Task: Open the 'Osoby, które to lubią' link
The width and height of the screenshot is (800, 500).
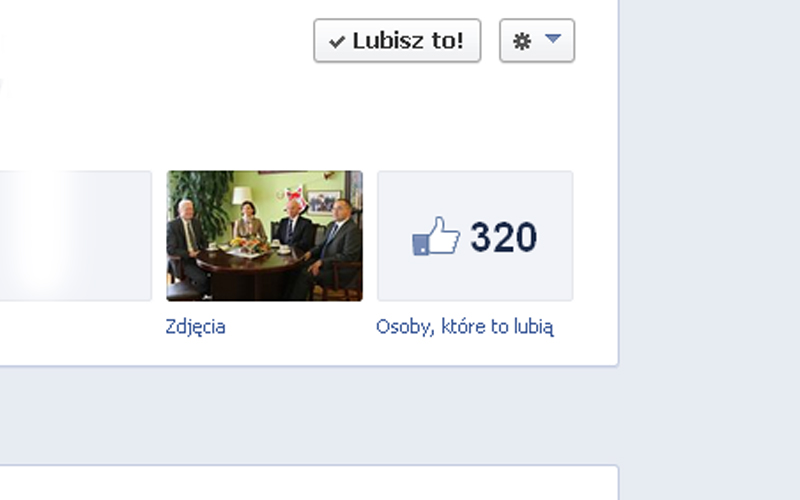Action: 464,327
